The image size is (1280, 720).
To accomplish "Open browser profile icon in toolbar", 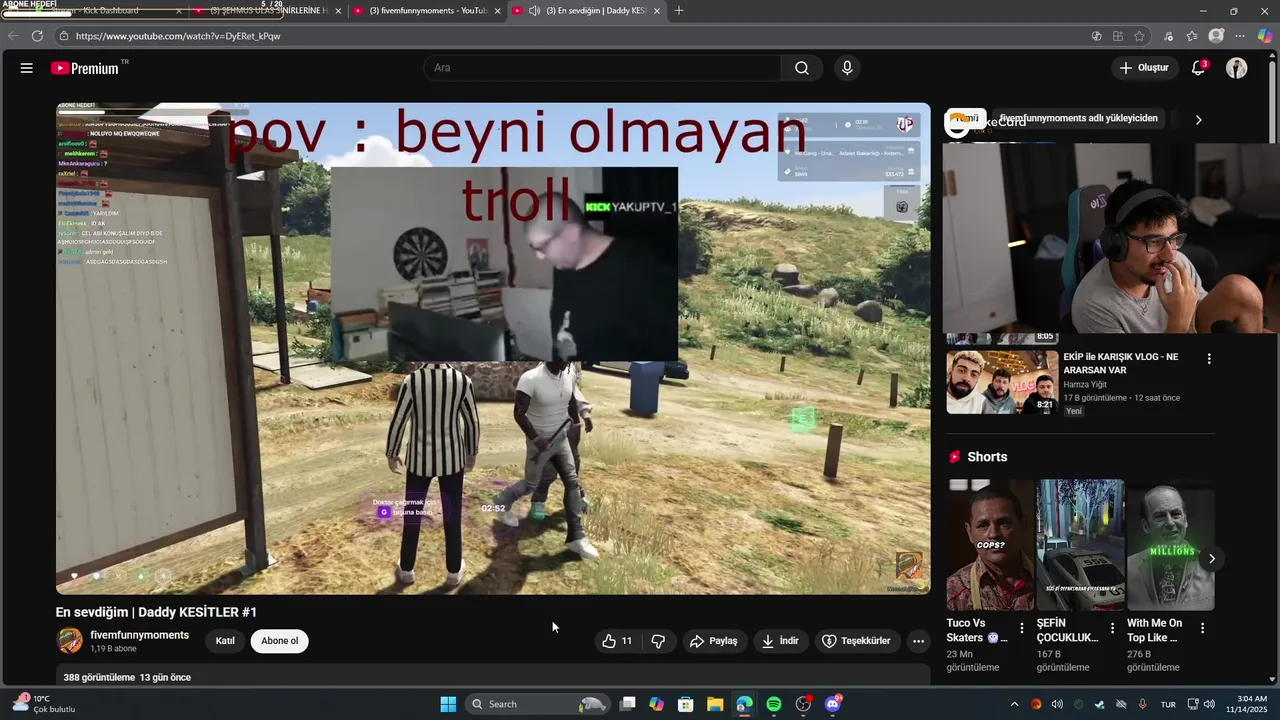I will [x=1216, y=36].
